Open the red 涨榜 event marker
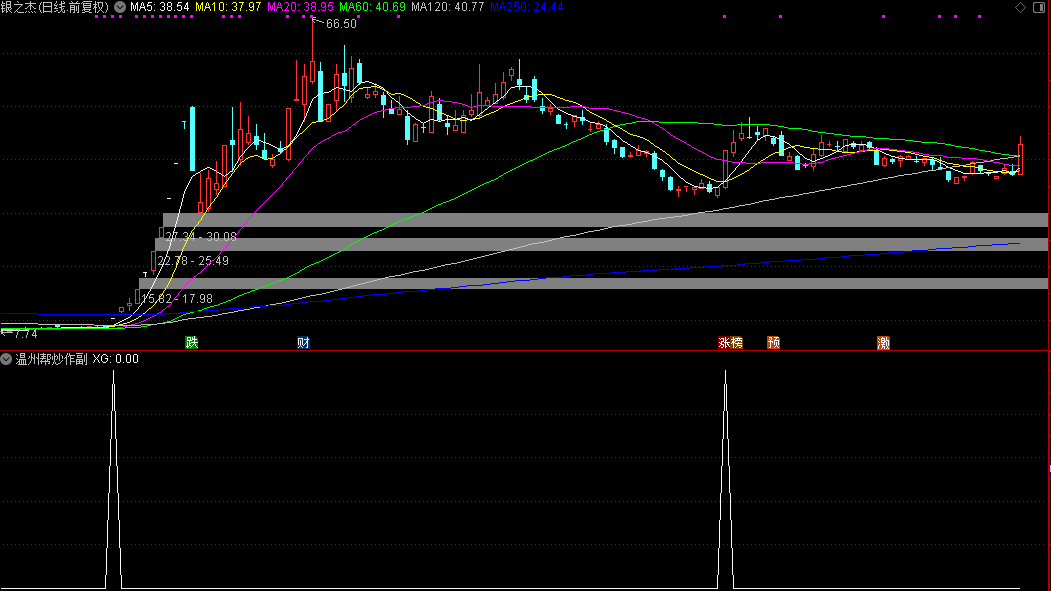The width and height of the screenshot is (1051, 591). click(730, 342)
